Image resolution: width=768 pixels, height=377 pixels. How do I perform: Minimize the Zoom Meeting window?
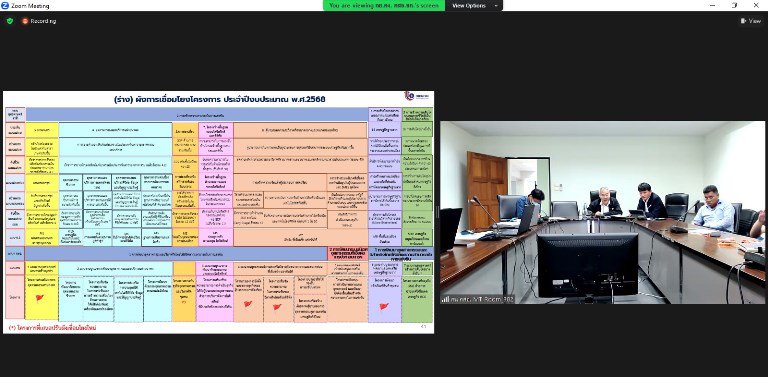(x=713, y=5)
